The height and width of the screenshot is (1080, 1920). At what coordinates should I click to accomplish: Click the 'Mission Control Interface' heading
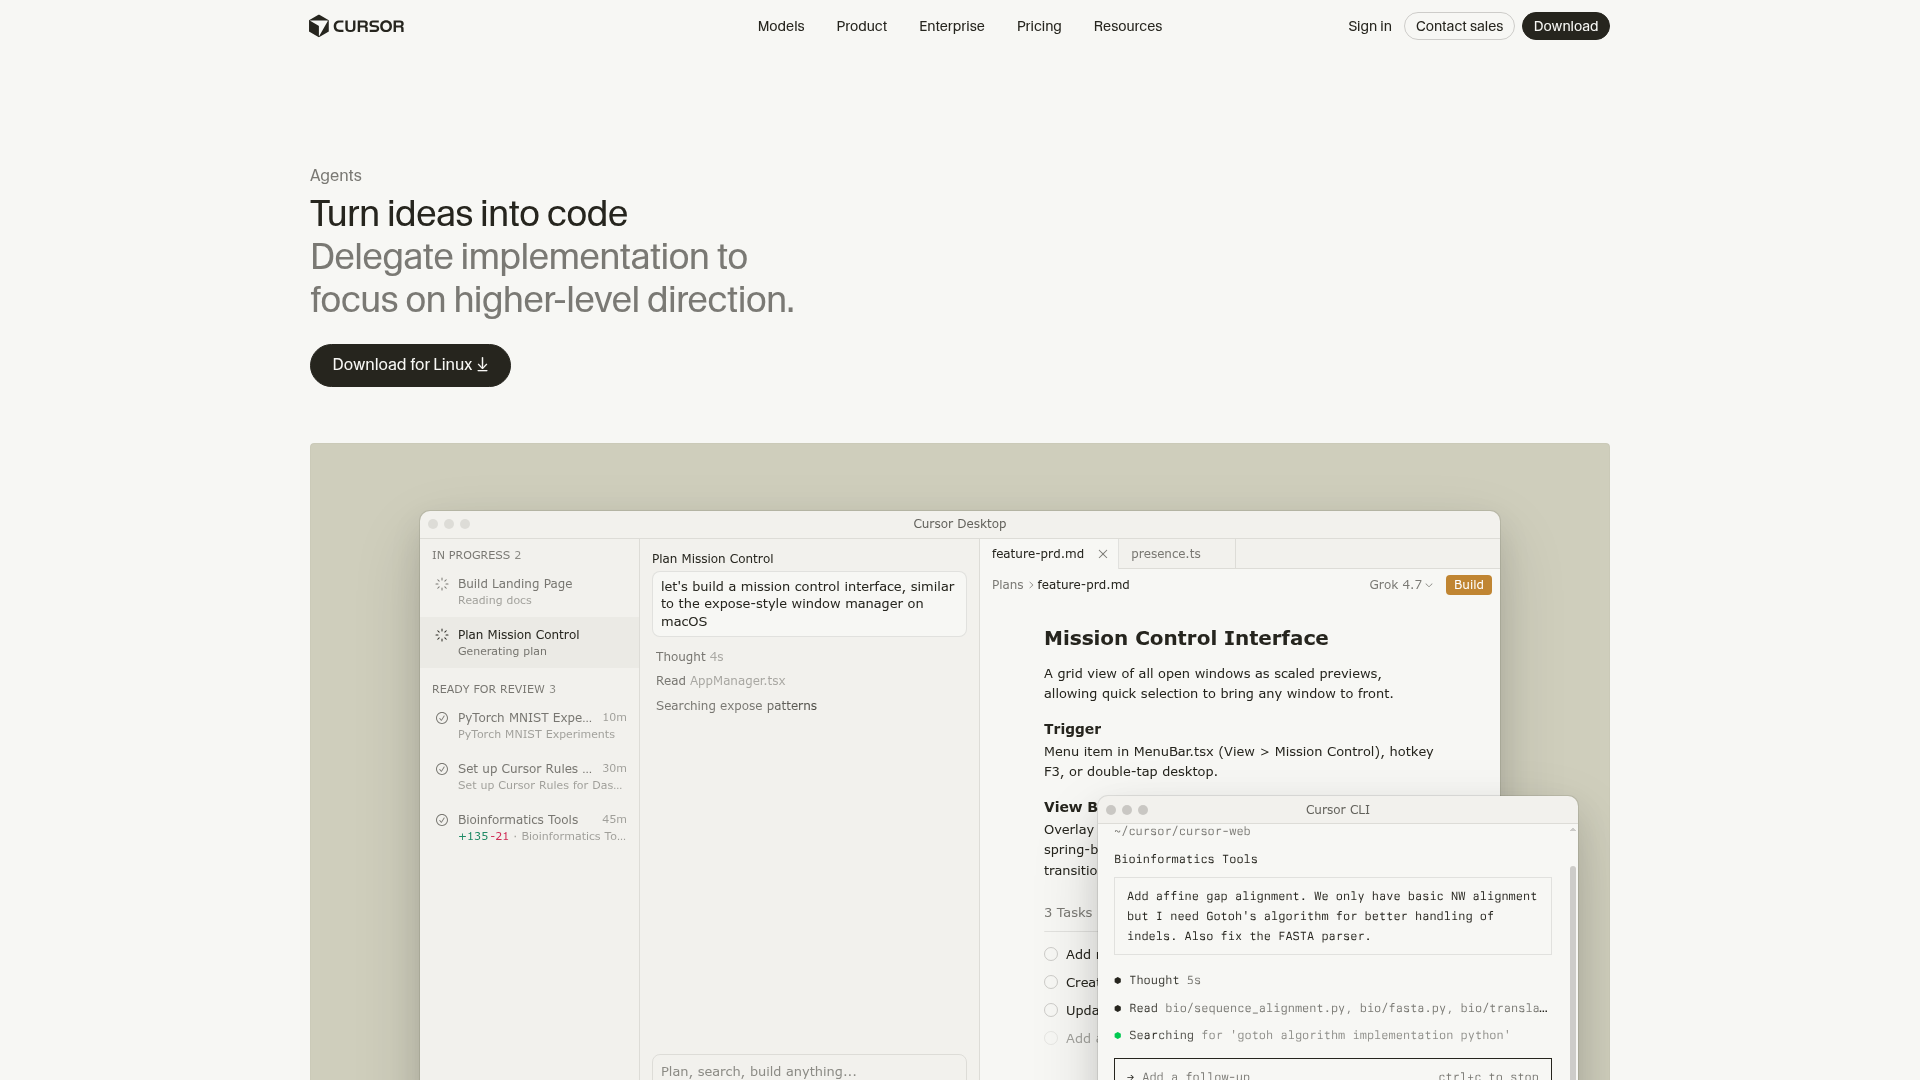1186,638
